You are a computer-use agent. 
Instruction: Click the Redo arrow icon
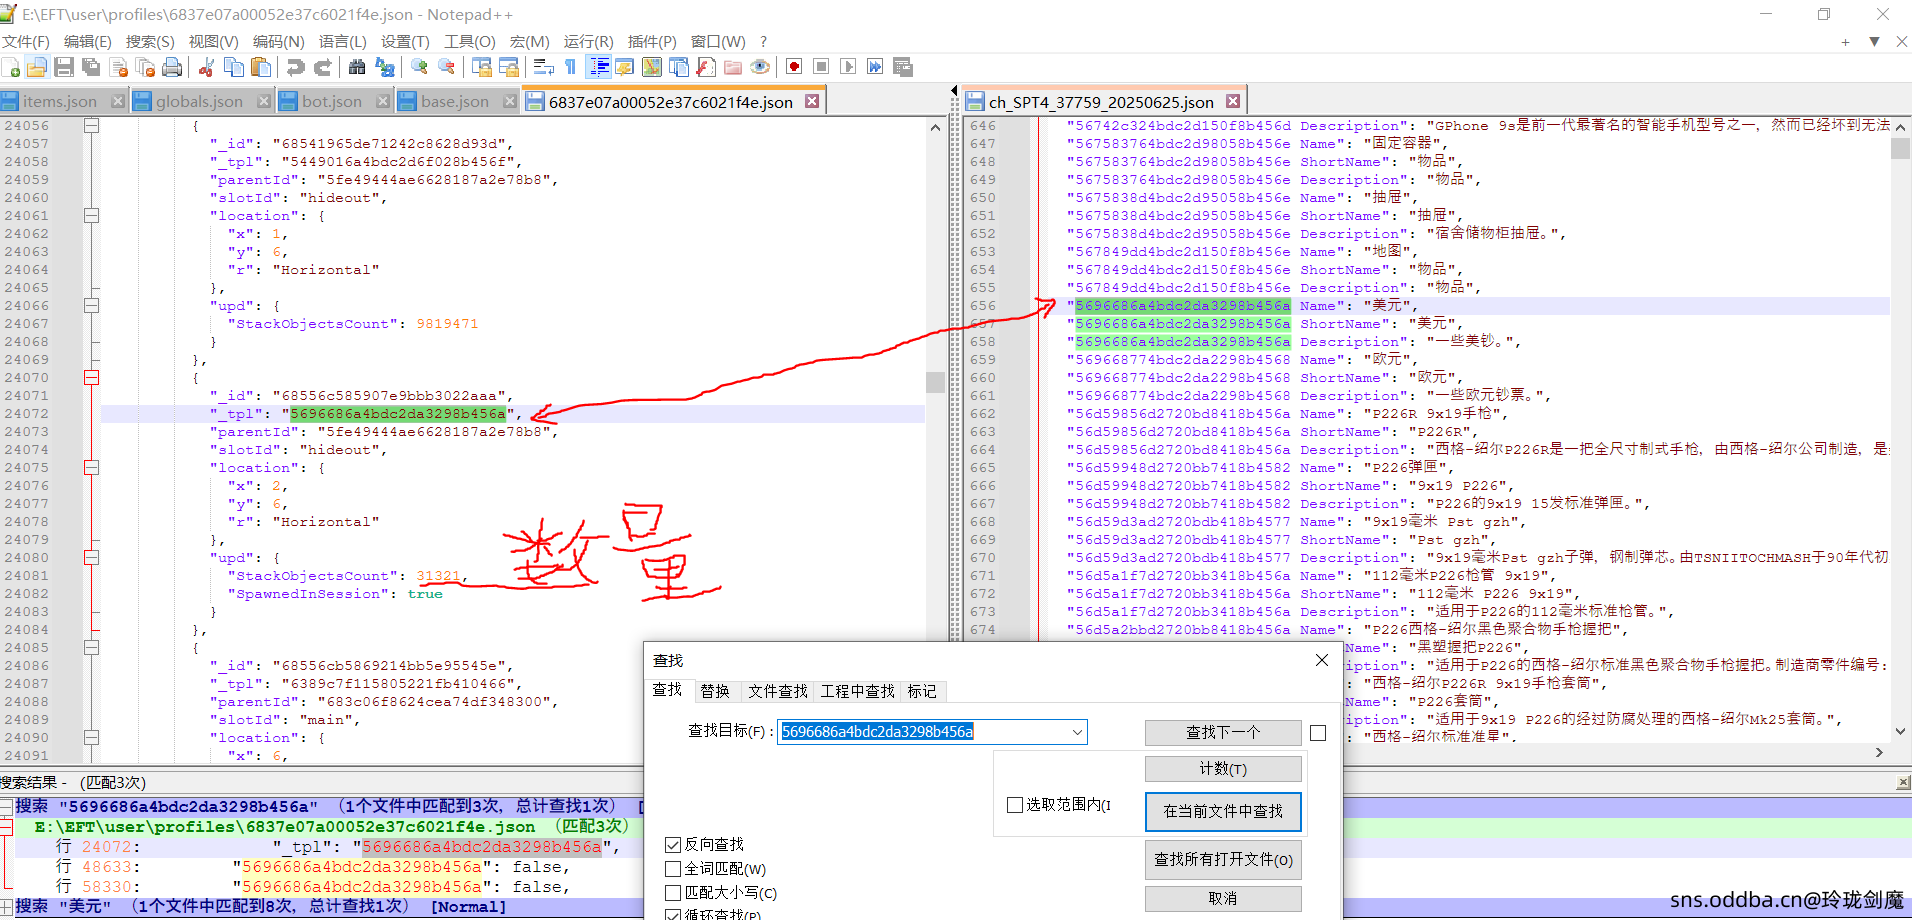(x=322, y=67)
